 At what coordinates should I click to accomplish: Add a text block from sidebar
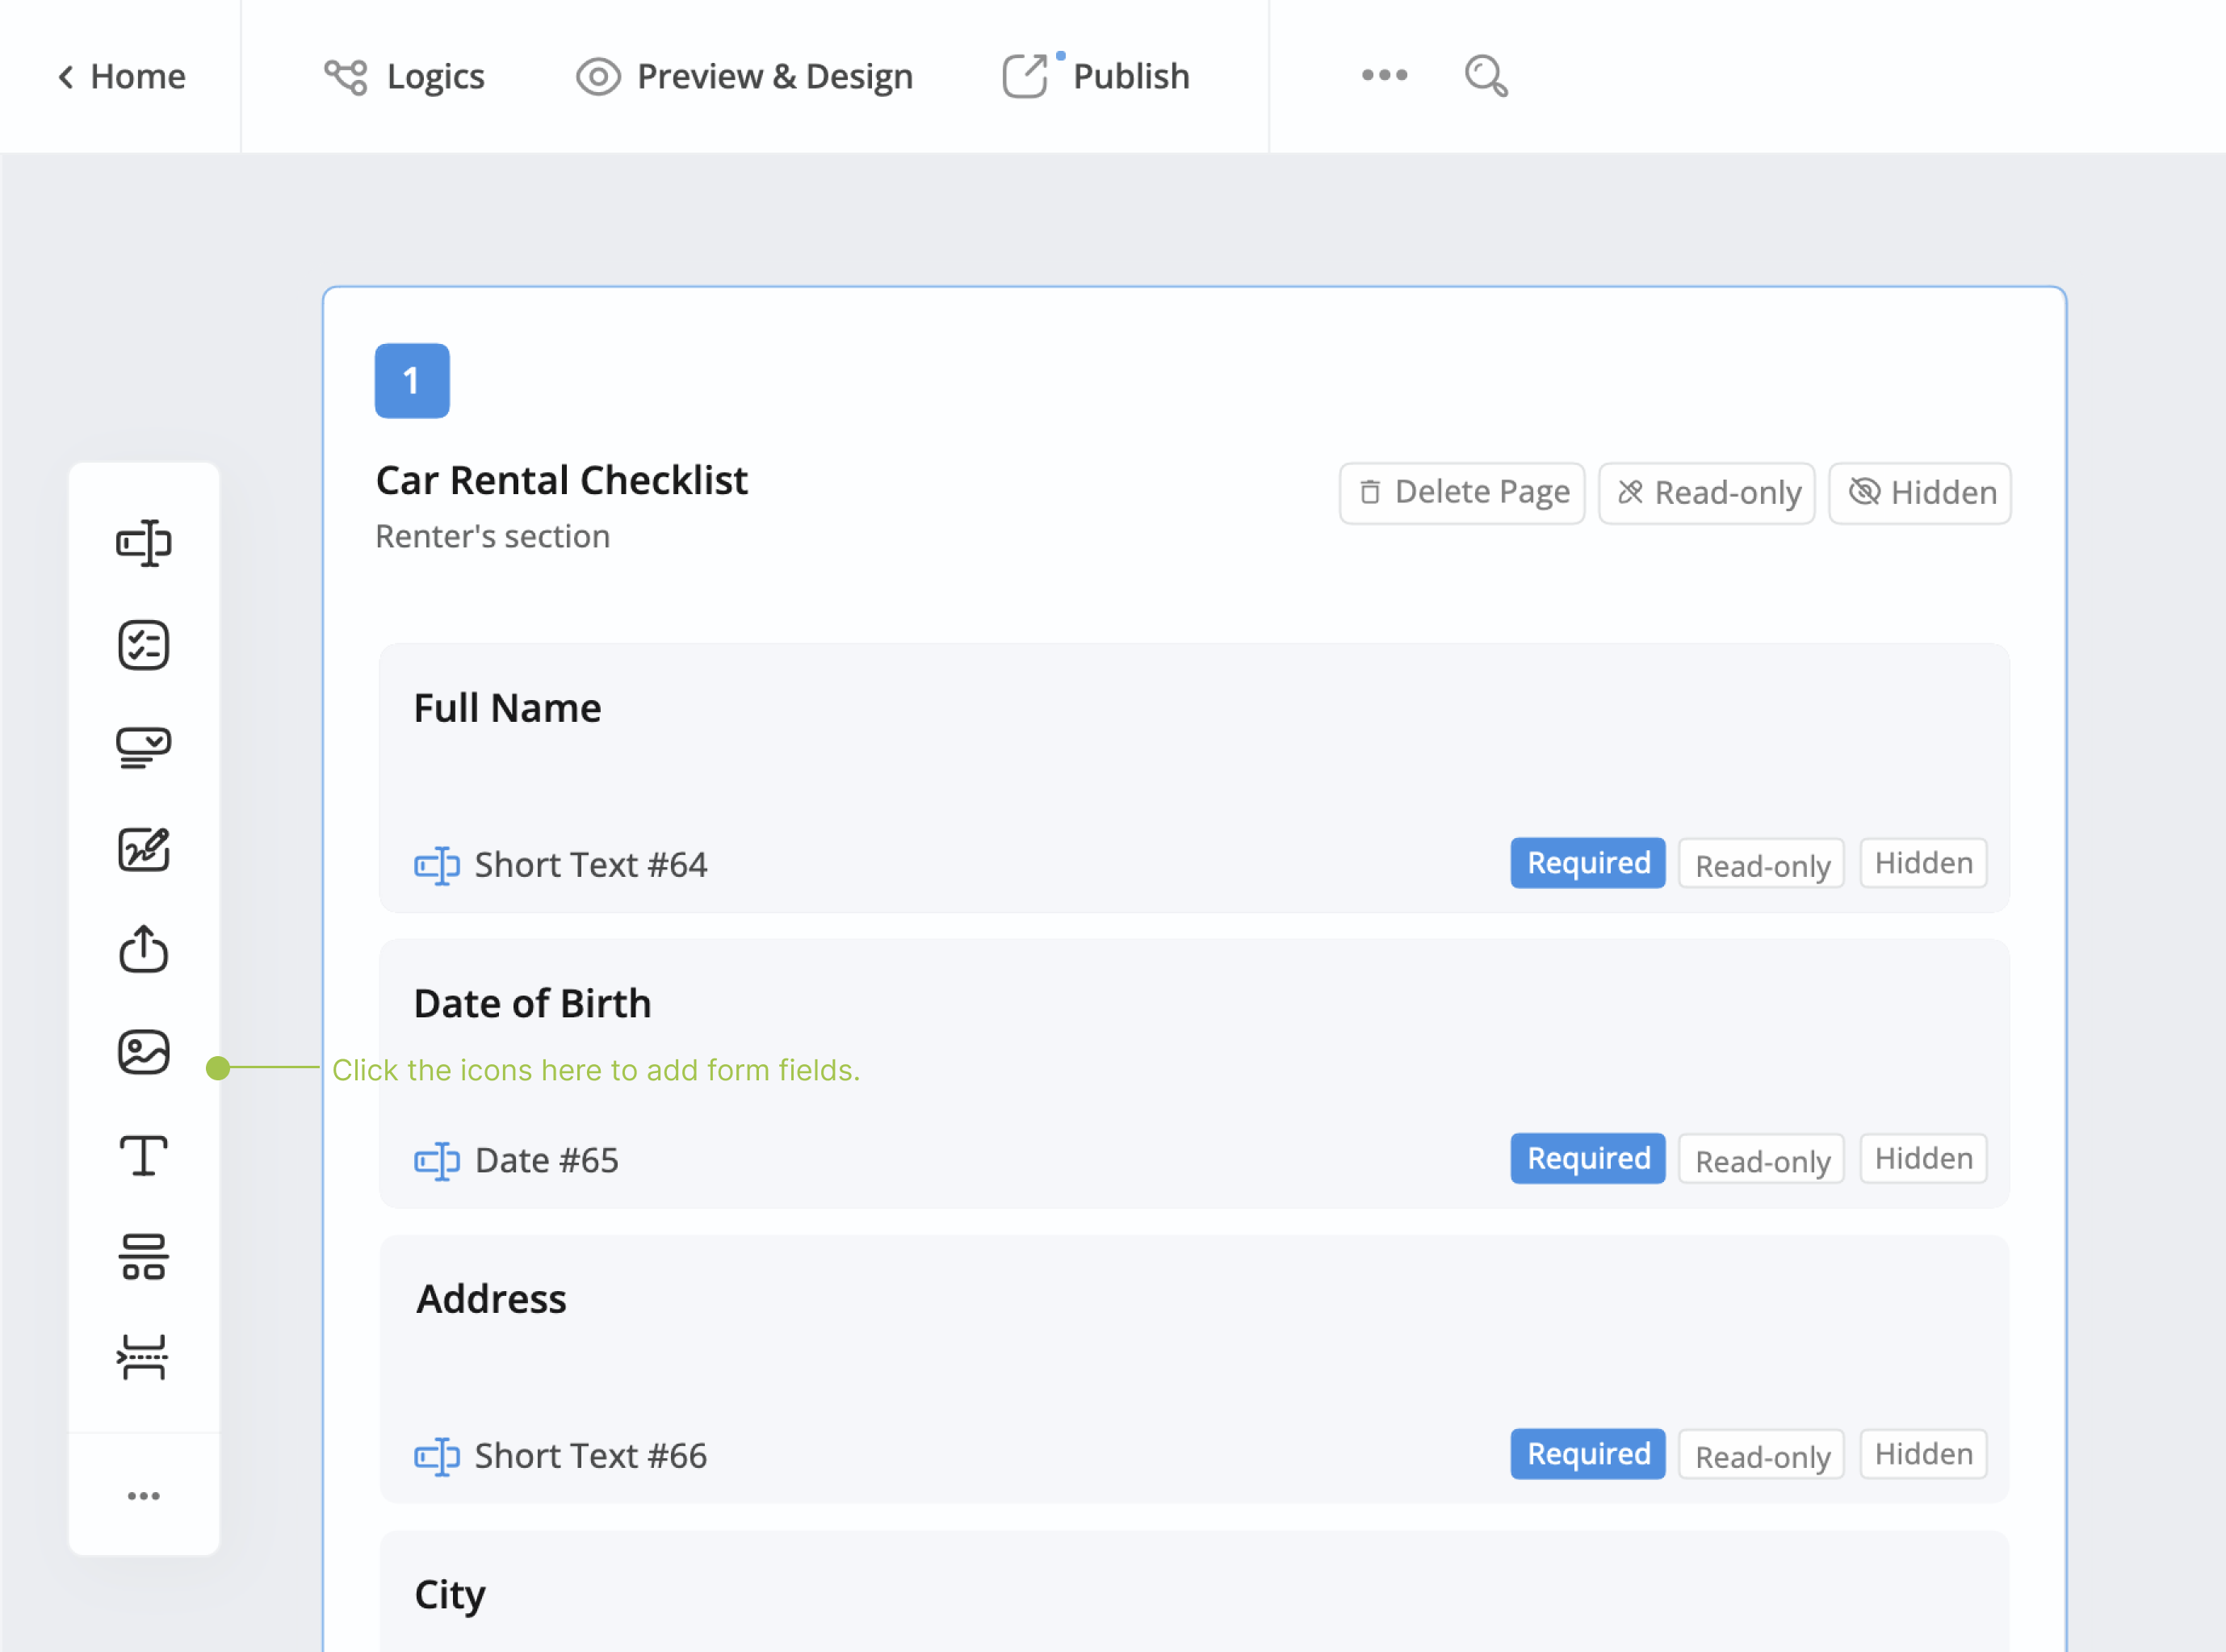click(143, 1155)
